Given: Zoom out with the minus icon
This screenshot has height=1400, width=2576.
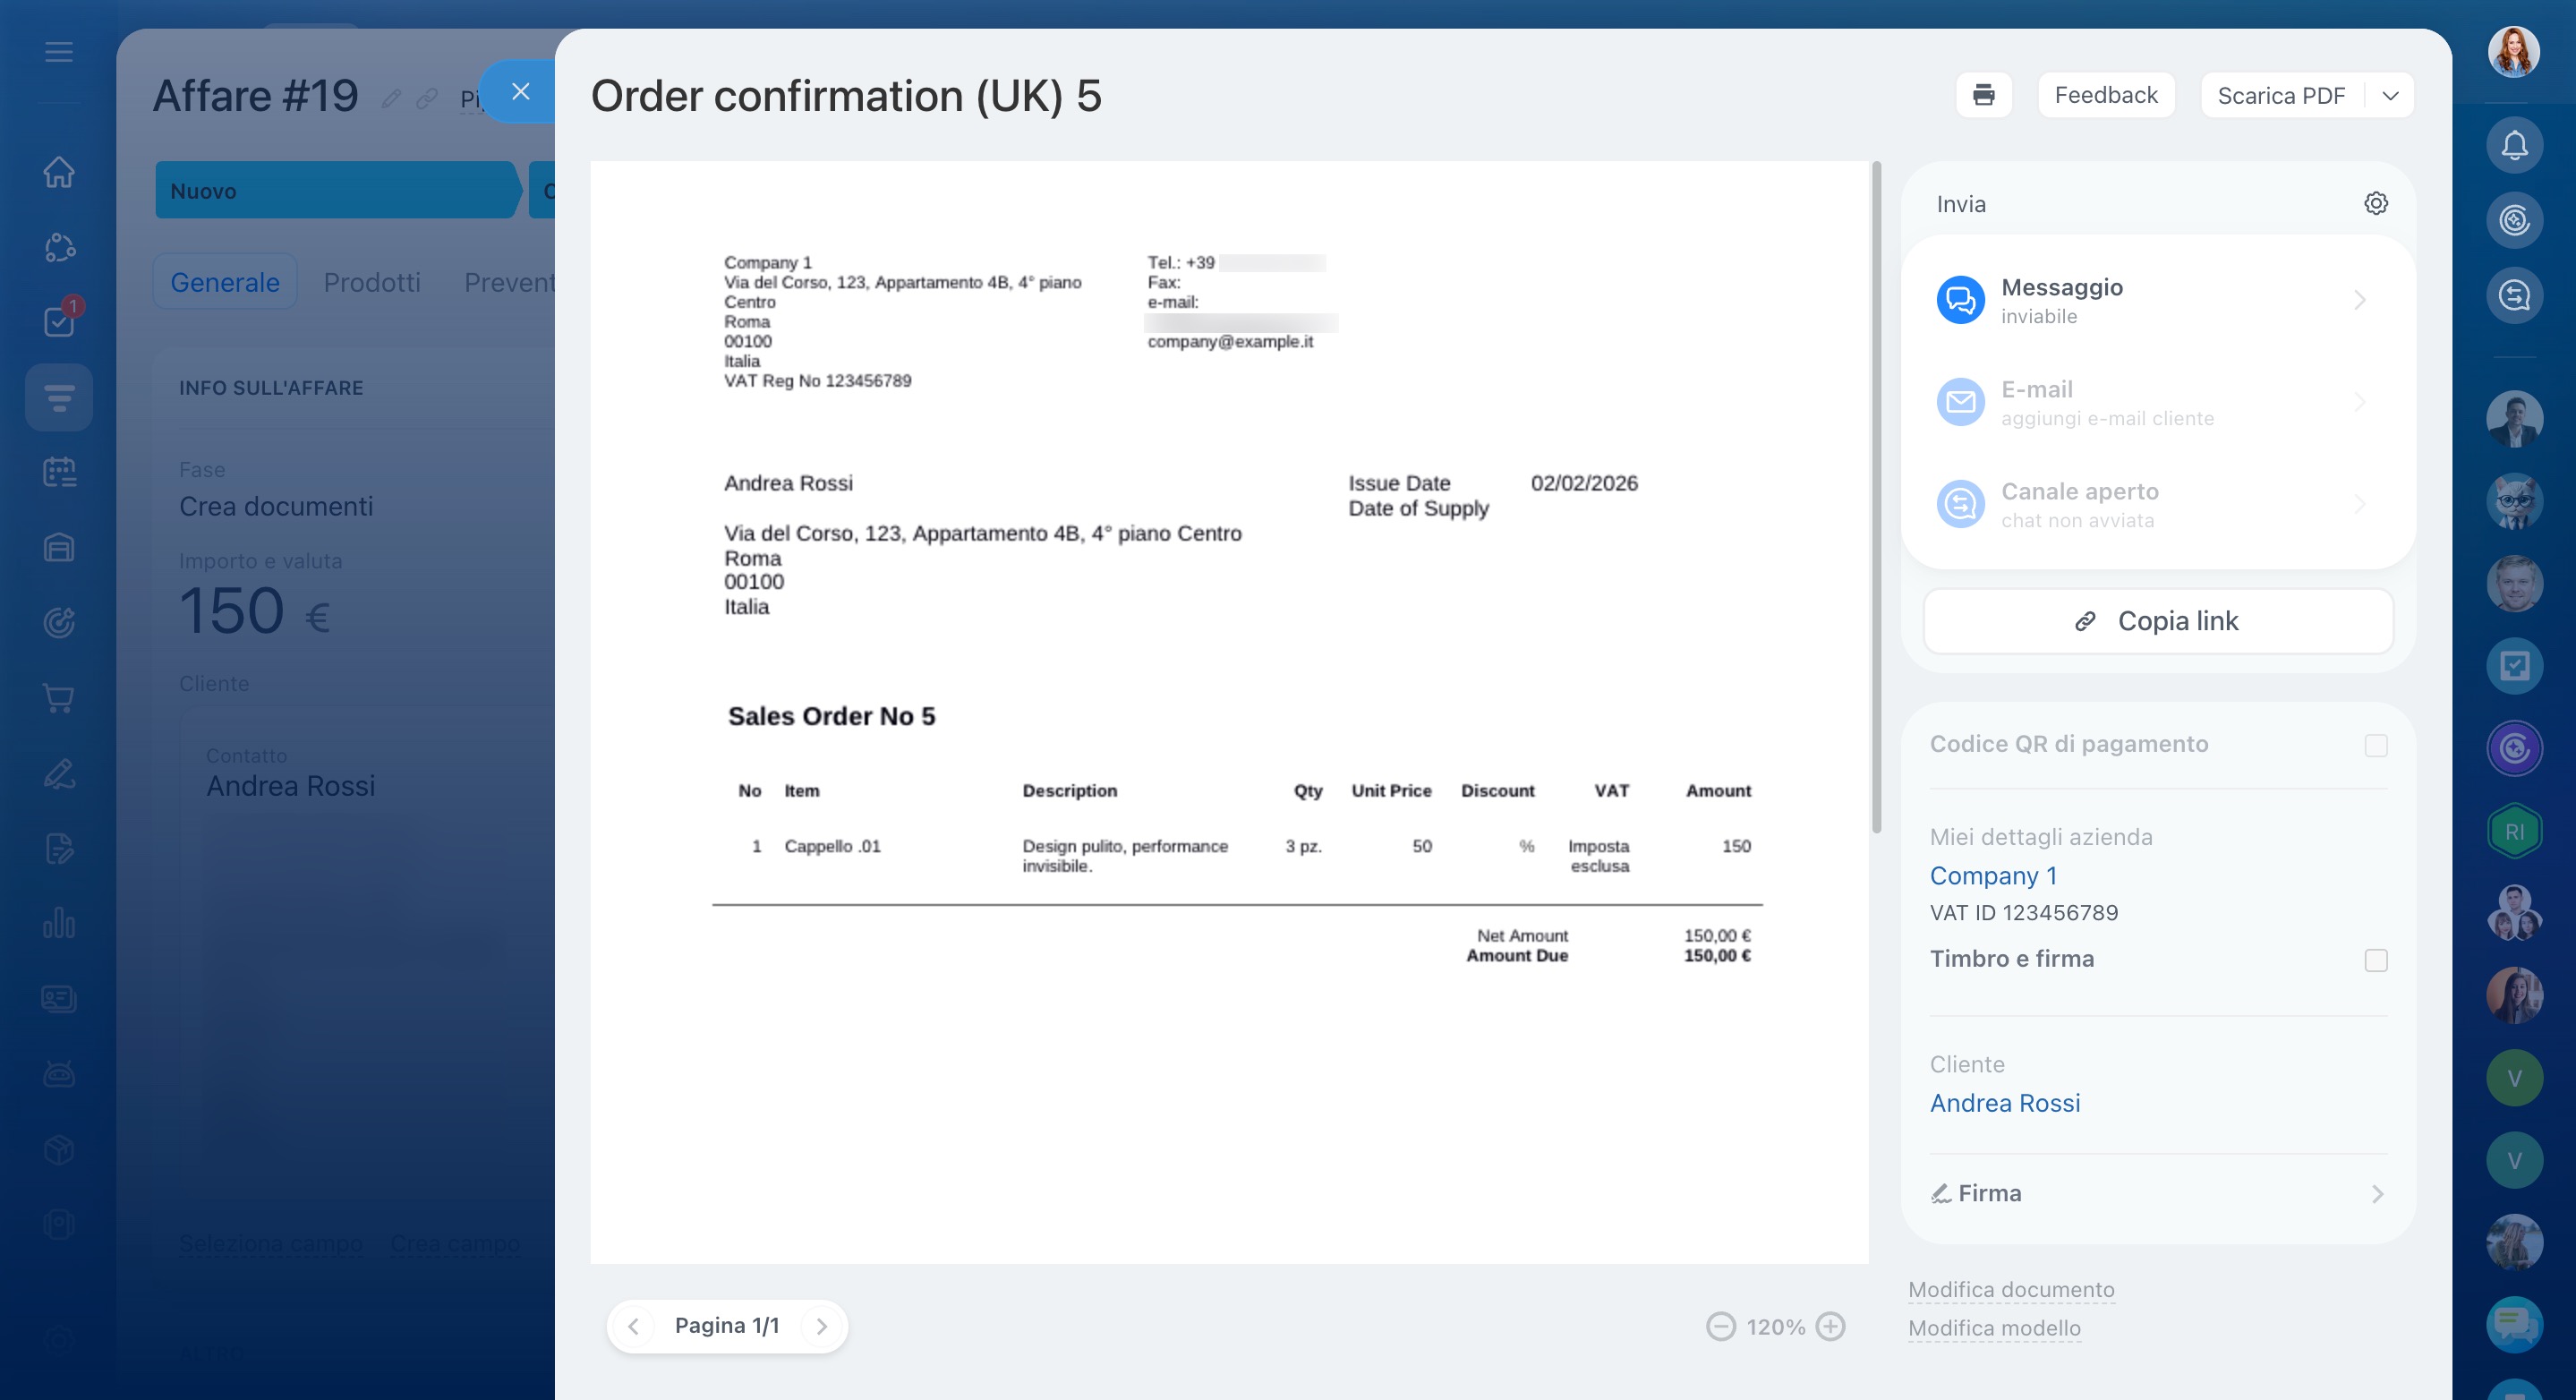Looking at the screenshot, I should 1720,1326.
